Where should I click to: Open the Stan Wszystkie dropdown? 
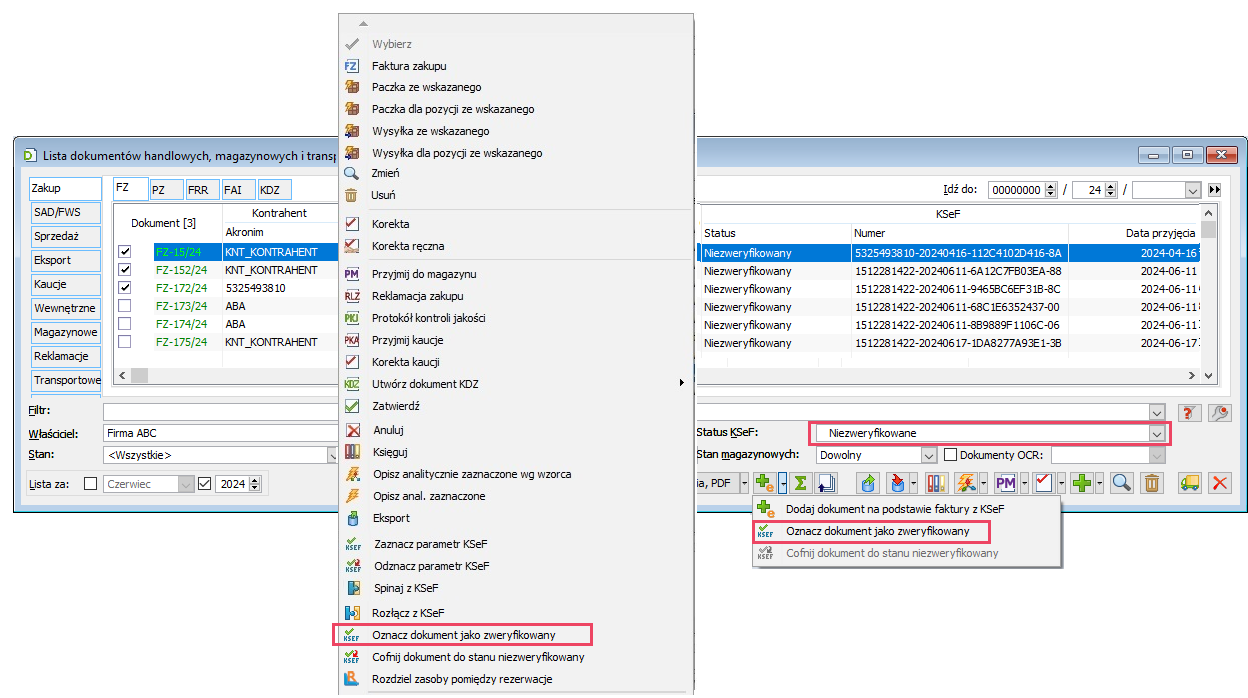pyautogui.click(x=334, y=455)
